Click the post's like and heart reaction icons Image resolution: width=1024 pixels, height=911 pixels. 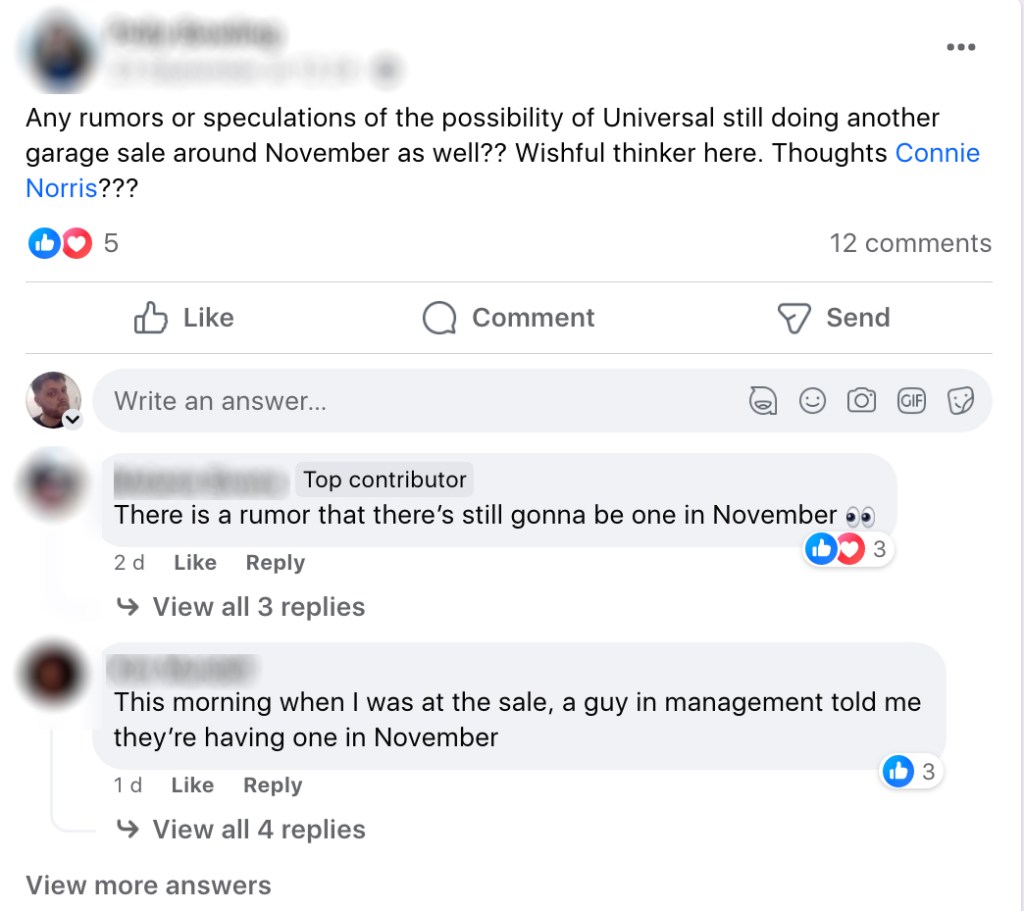(x=60, y=243)
